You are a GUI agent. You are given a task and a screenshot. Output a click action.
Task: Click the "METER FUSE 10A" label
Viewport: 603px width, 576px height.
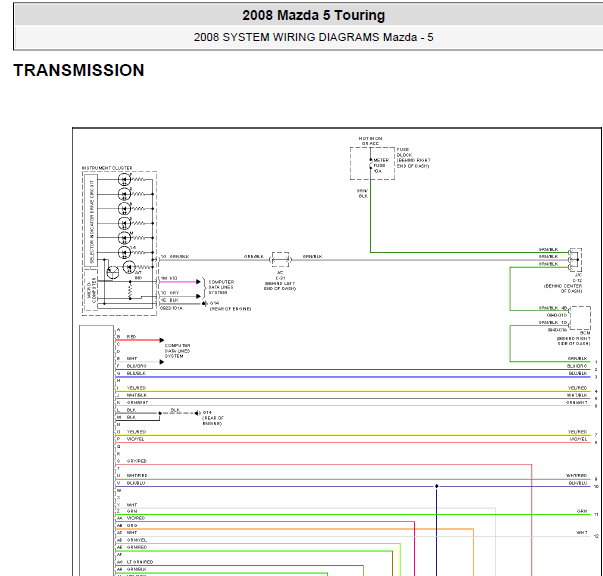point(381,165)
